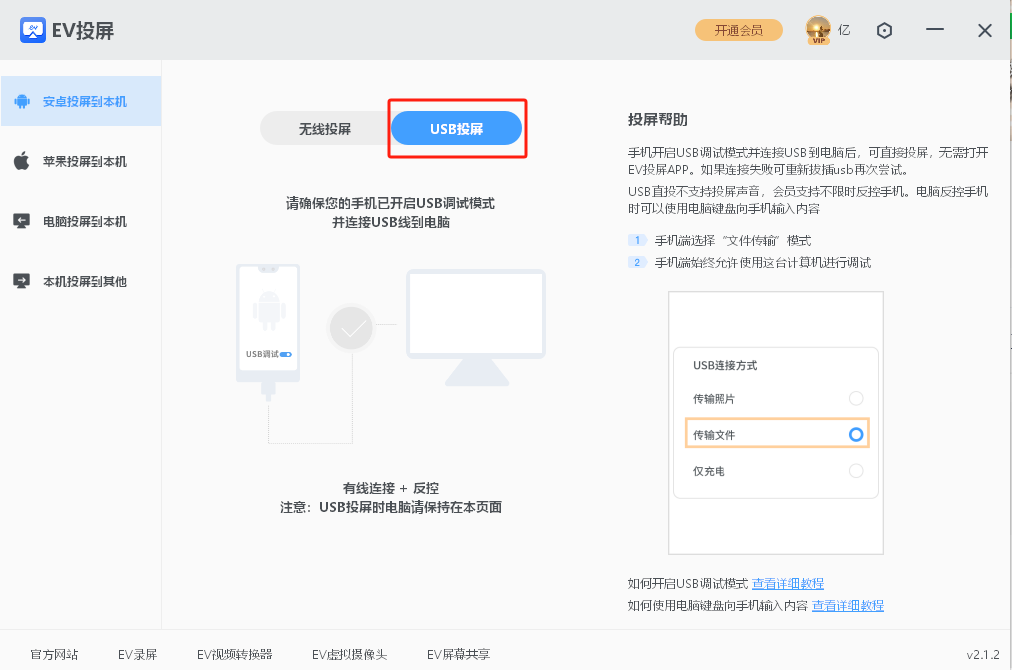Open the settings gear icon
This screenshot has height=670, width=1012.
[884, 30]
